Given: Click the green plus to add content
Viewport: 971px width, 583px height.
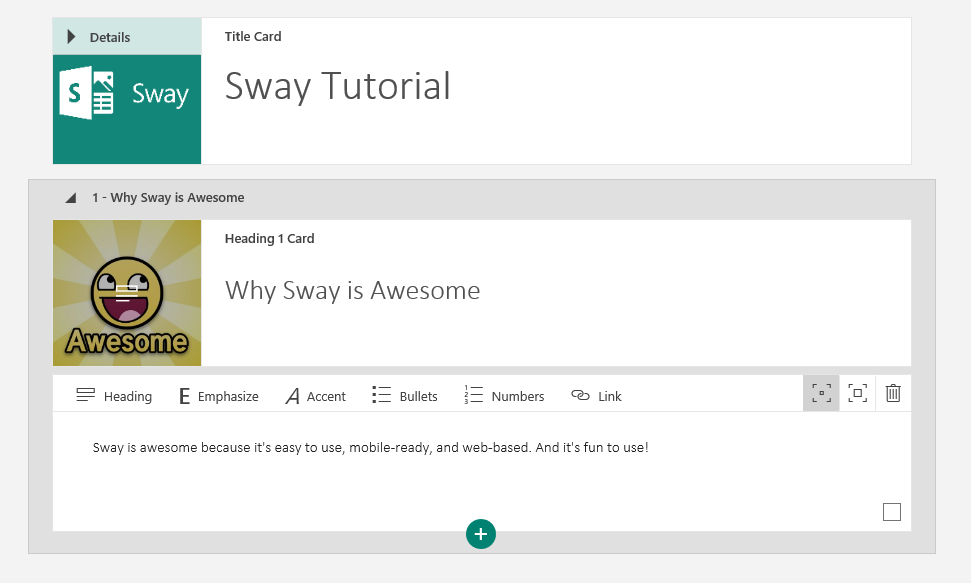Looking at the screenshot, I should pos(481,534).
